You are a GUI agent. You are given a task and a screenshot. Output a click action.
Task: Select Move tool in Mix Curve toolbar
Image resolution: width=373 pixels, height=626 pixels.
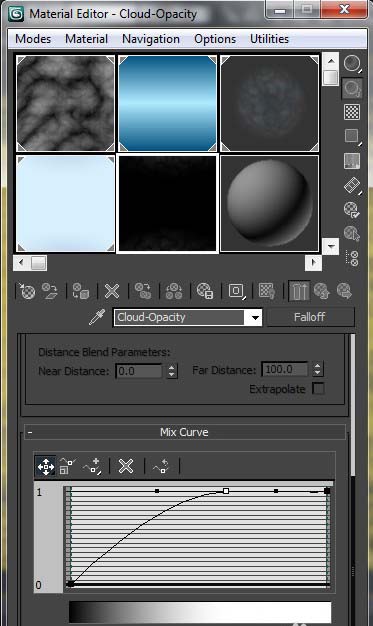[x=46, y=466]
